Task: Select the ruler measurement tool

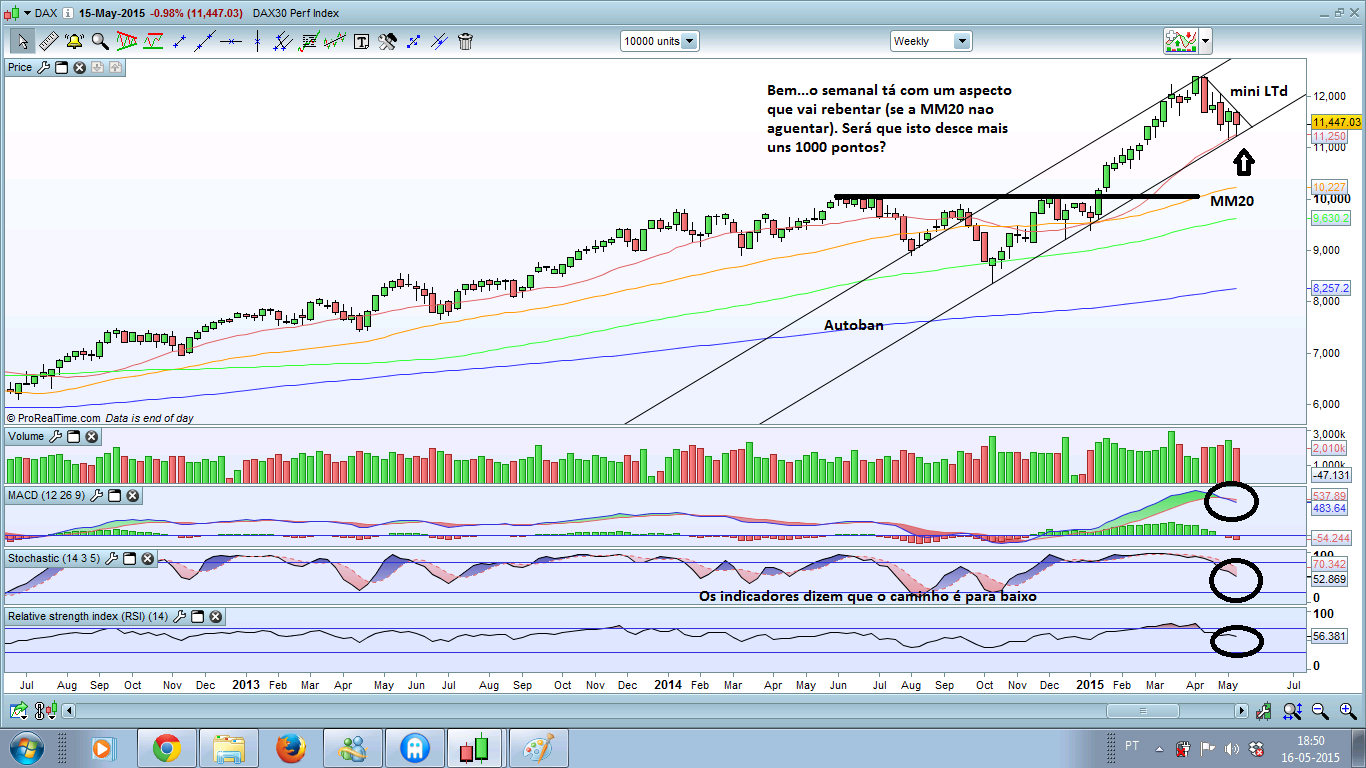Action: pyautogui.click(x=48, y=41)
